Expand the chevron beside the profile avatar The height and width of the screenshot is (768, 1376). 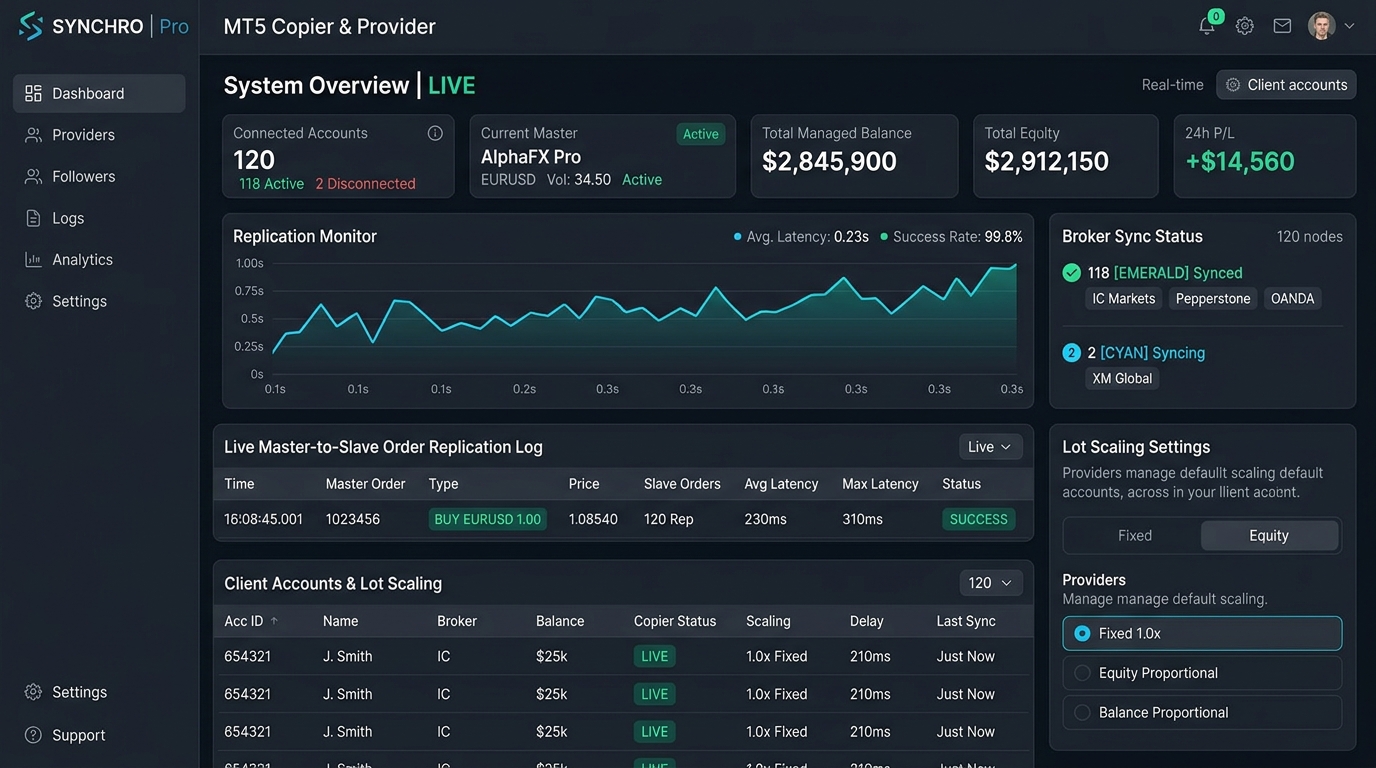pyautogui.click(x=1349, y=26)
